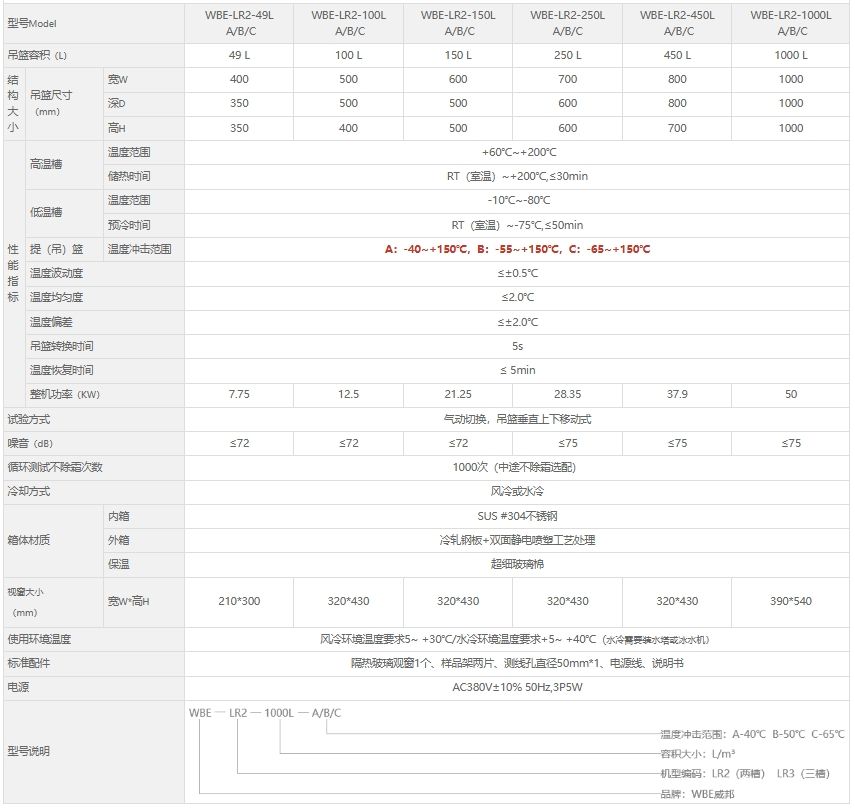Select the 吊篮转换时间 5s value
Image resolution: width=855 pixels, height=808 pixels.
(517, 346)
